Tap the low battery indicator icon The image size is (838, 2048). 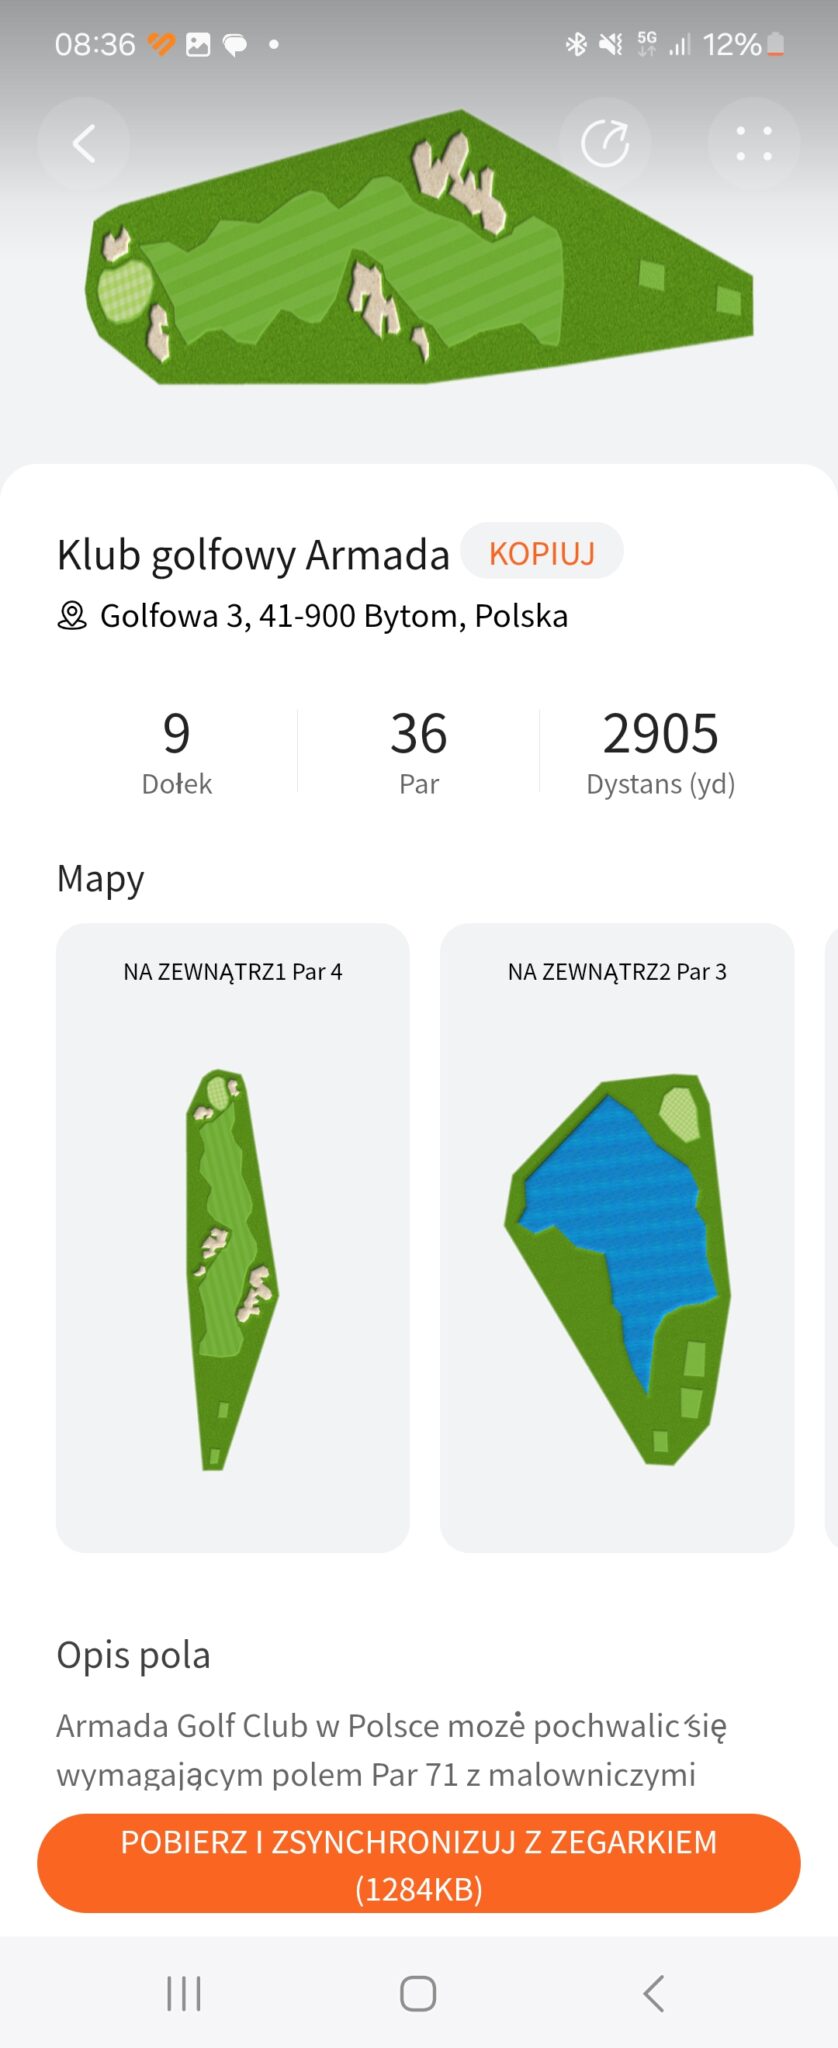point(776,44)
